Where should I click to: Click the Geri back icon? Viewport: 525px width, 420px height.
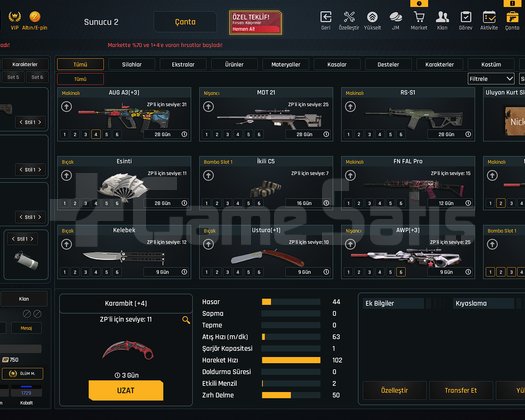tap(326, 17)
